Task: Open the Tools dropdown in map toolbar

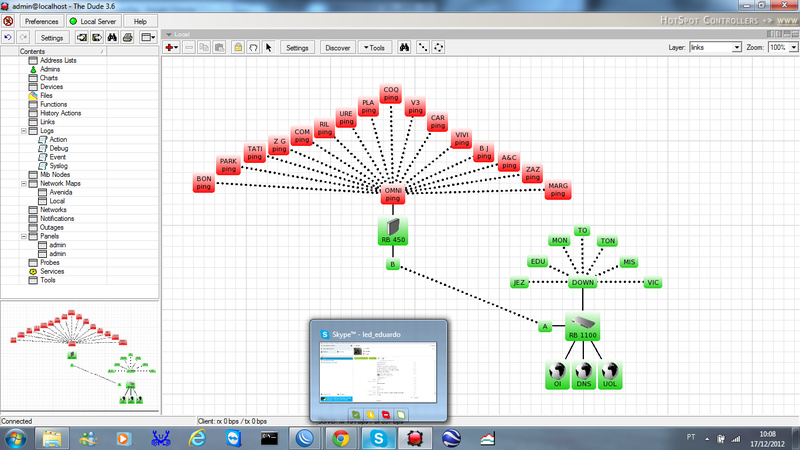Action: point(374,47)
